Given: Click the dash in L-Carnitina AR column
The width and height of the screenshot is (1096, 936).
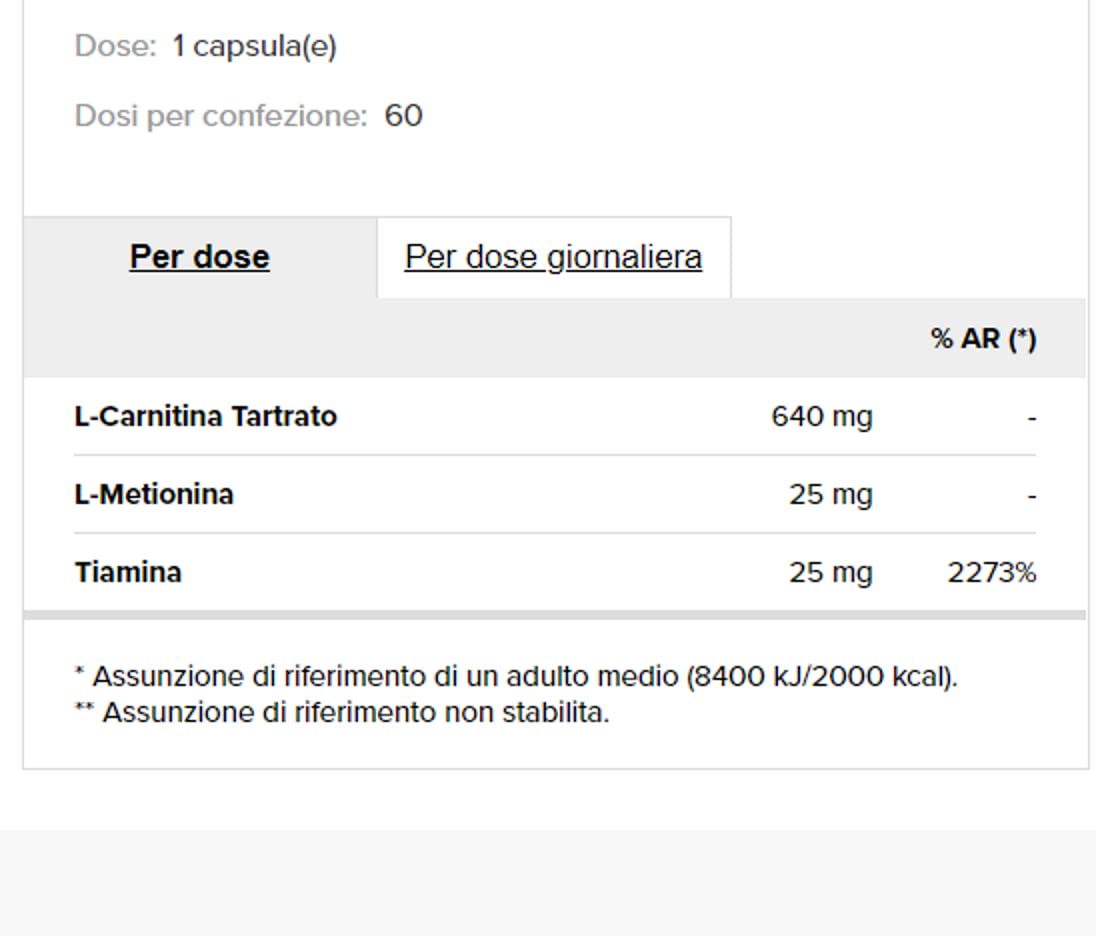Looking at the screenshot, I should click(x=1032, y=418).
